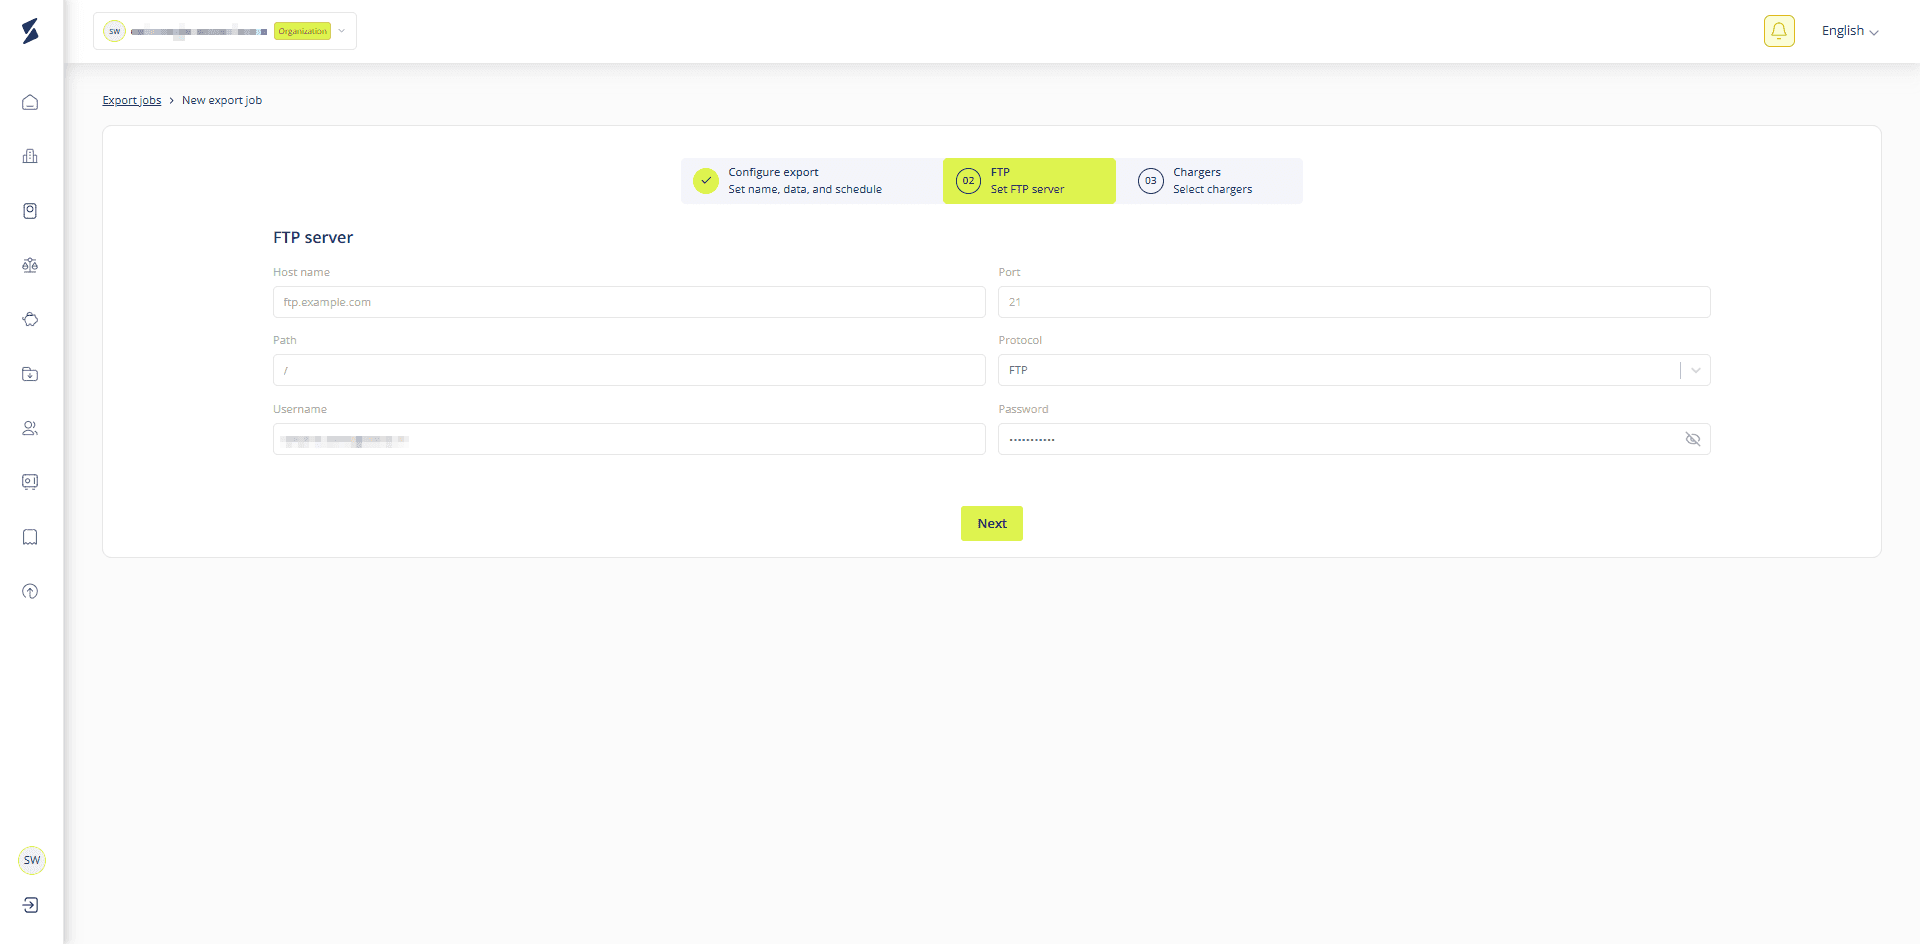Image resolution: width=1920 pixels, height=944 pixels.
Task: Focus the Path input field
Action: click(x=629, y=370)
